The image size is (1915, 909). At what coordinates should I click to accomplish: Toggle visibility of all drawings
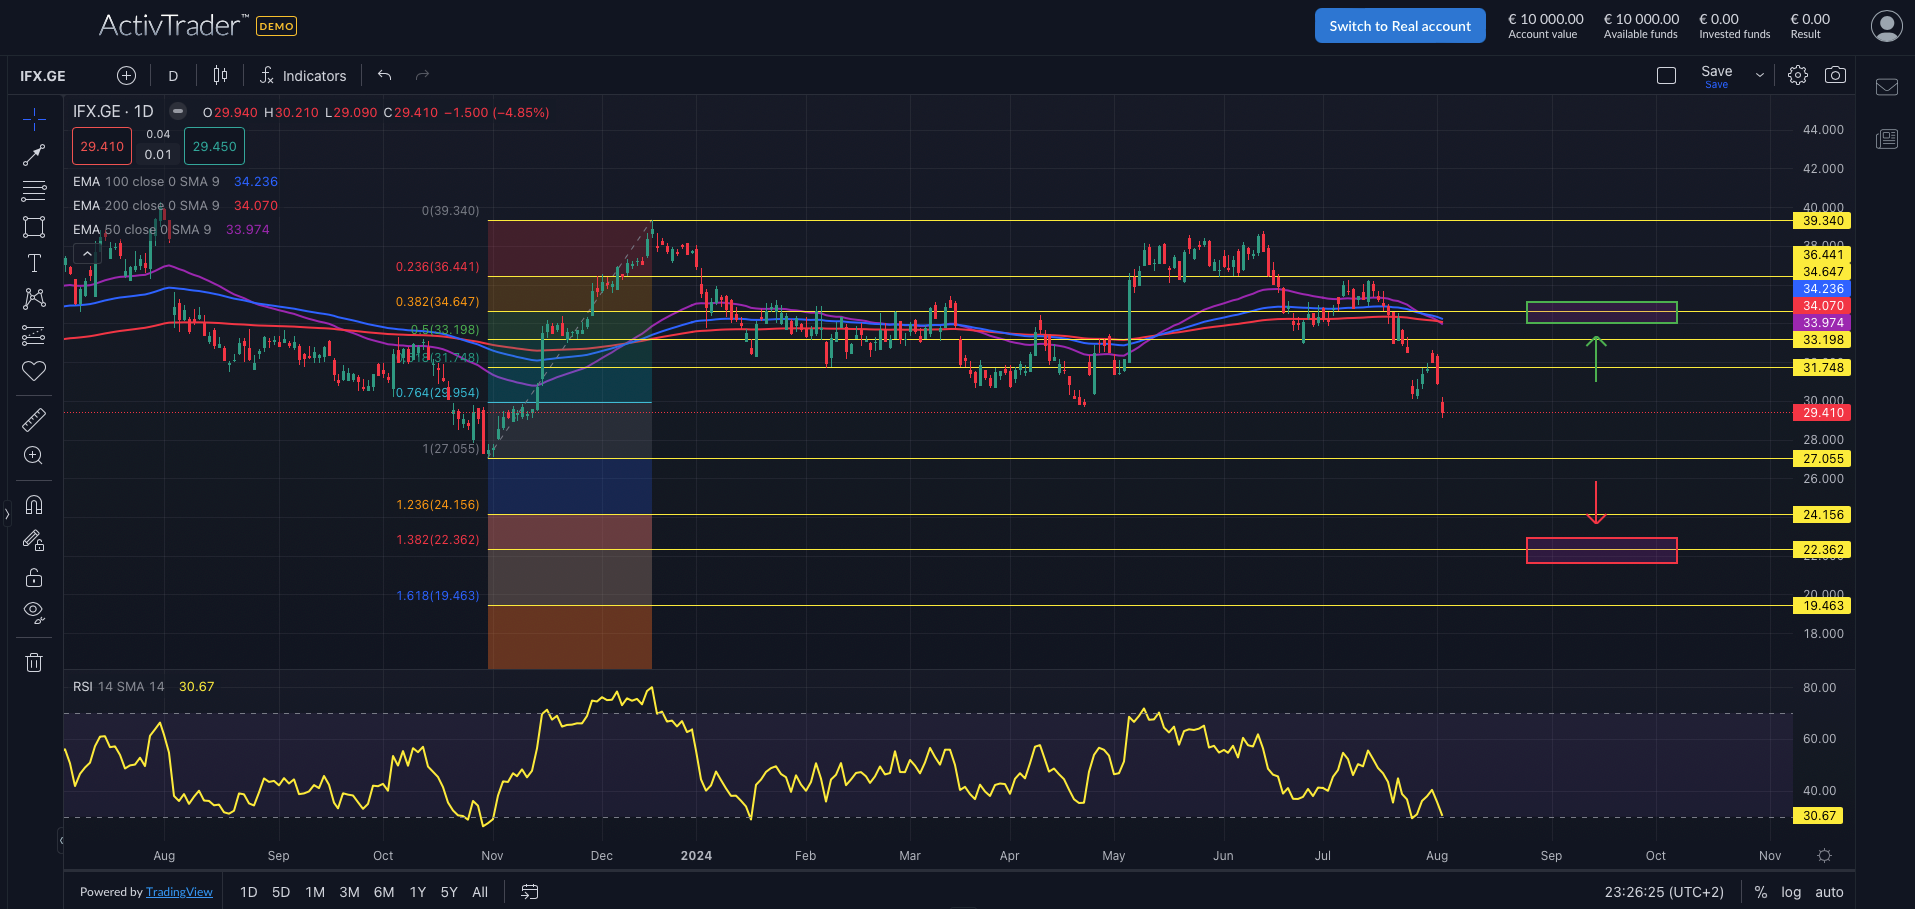point(34,612)
